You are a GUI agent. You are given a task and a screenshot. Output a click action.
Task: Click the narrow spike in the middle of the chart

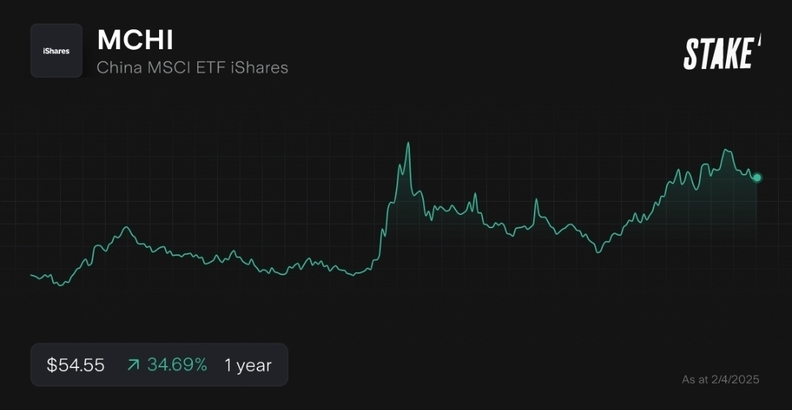[x=537, y=201]
